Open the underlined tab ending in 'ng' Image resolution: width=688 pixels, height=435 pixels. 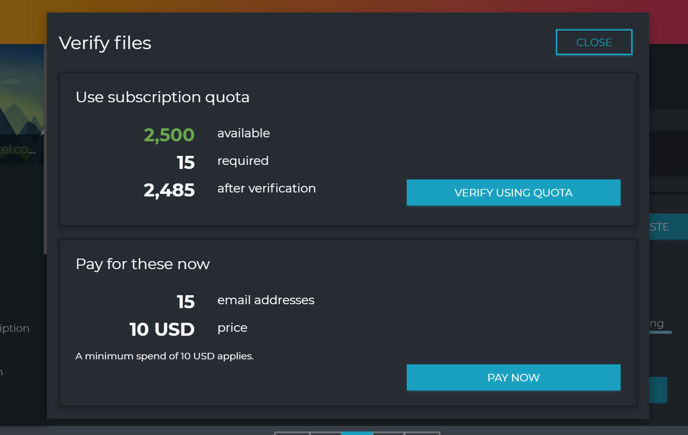[x=657, y=324]
